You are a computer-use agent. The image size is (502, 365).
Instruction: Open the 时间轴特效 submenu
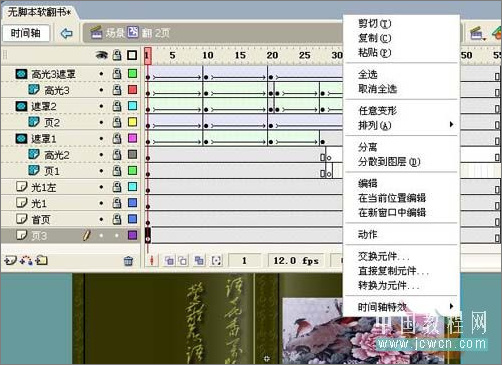coord(402,307)
